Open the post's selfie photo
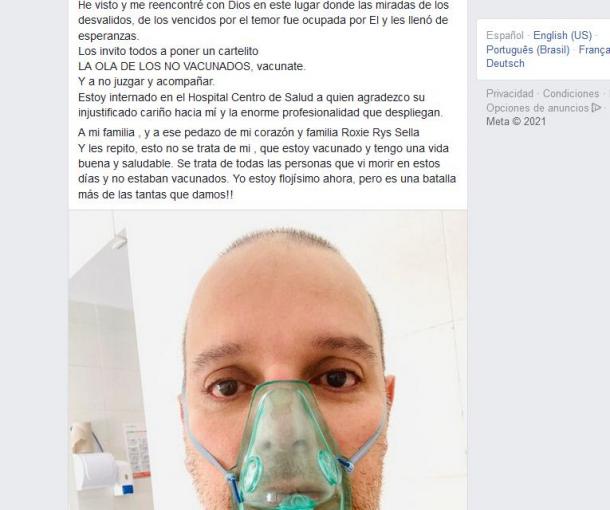 [x=268, y=360]
